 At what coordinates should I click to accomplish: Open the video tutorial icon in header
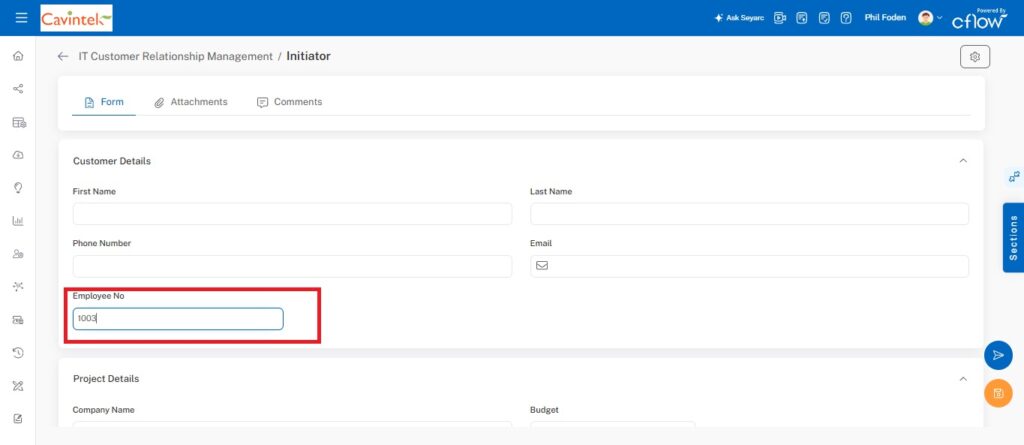[x=780, y=18]
